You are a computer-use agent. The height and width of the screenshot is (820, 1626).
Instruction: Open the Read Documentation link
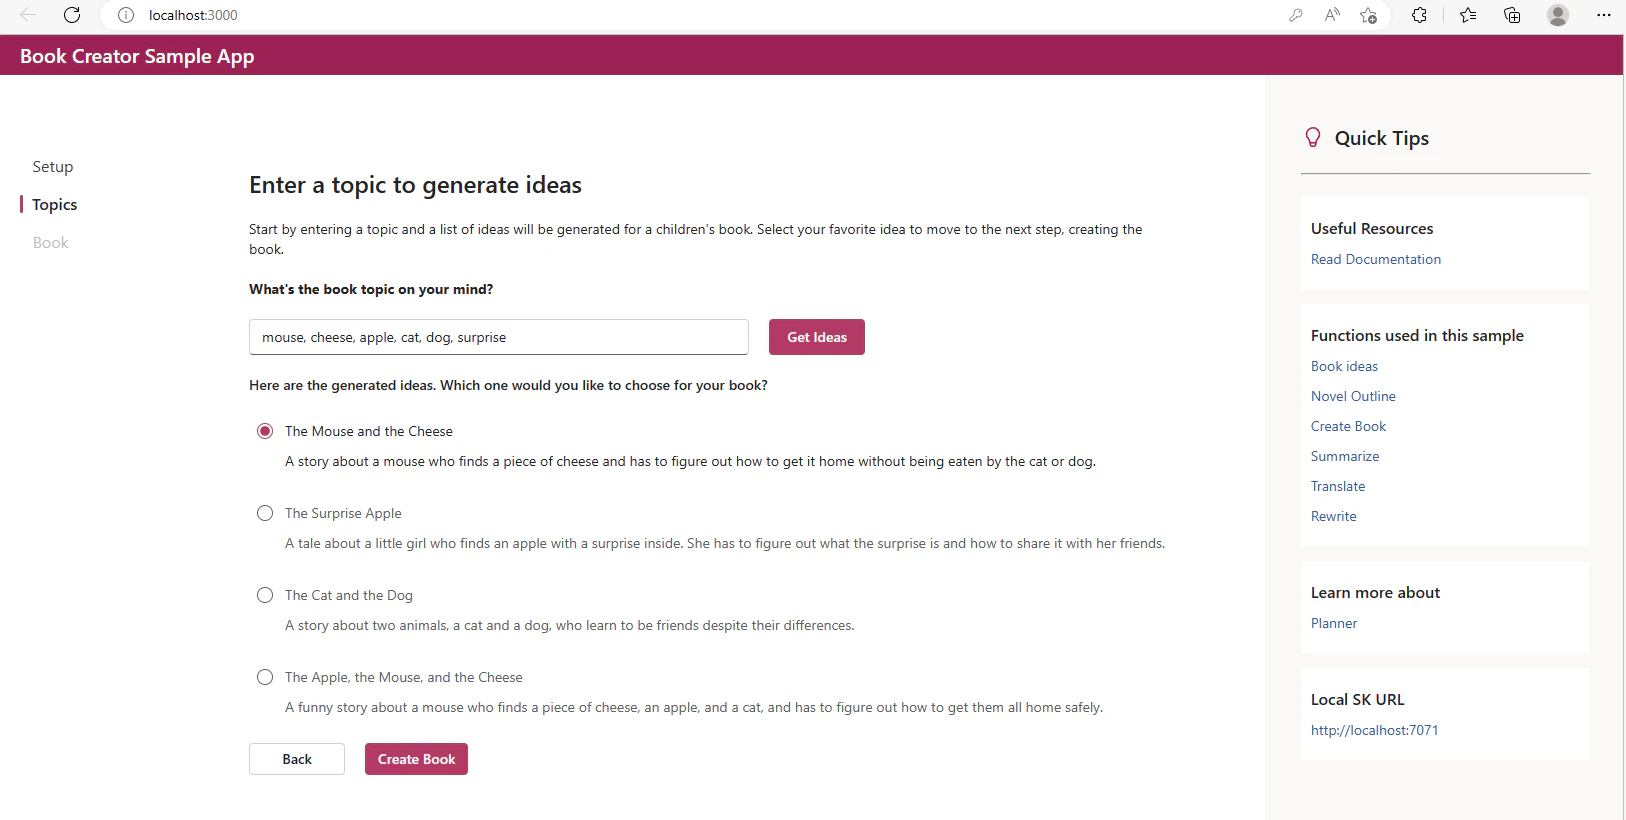(1376, 259)
